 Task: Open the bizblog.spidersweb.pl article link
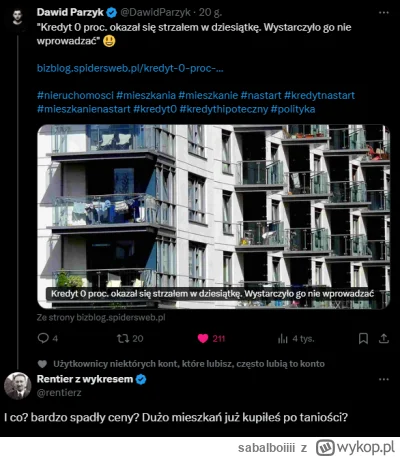(130, 68)
